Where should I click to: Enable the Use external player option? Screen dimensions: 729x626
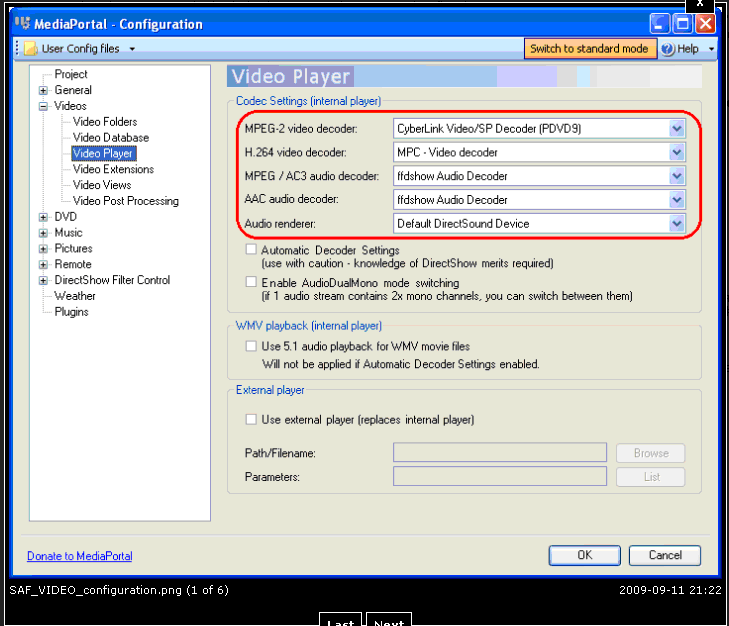click(251, 420)
